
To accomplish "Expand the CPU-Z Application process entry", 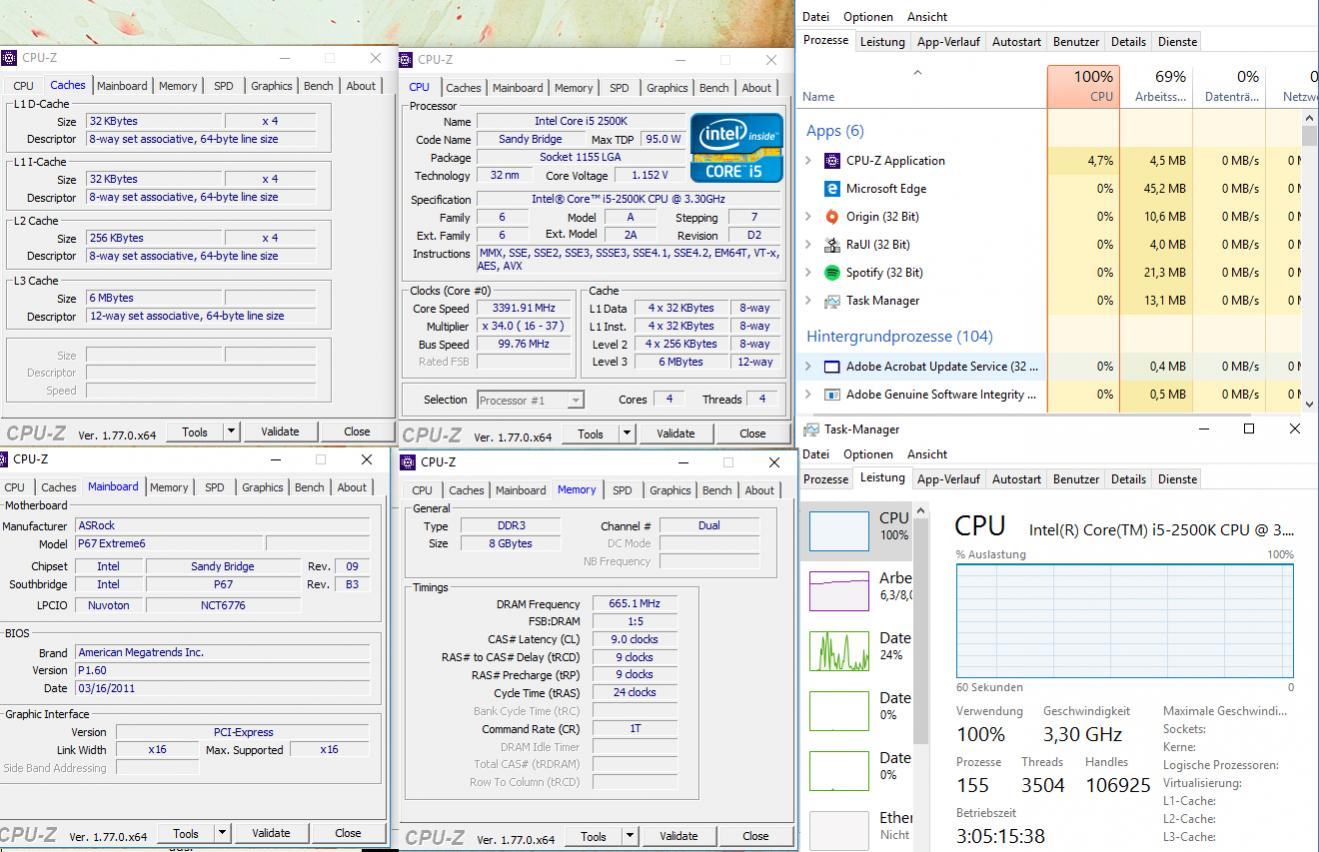I will pyautogui.click(x=809, y=160).
